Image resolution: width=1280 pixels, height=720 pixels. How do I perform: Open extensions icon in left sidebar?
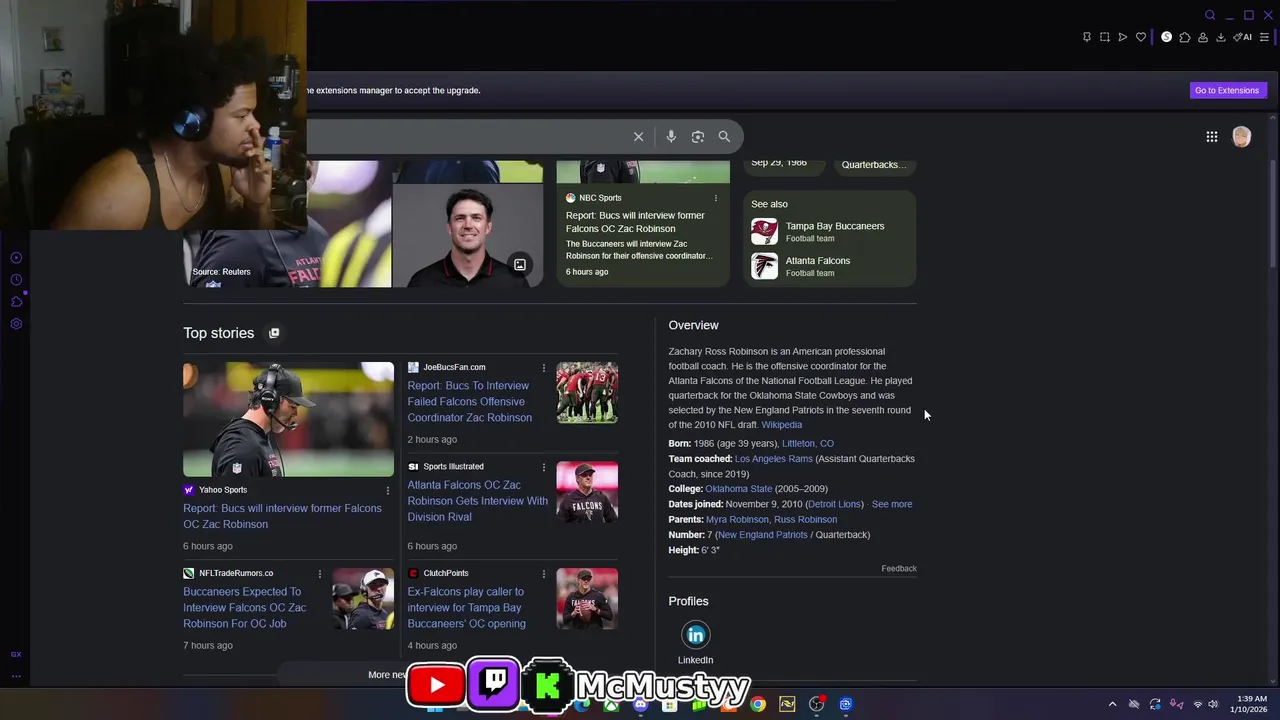pos(16,302)
